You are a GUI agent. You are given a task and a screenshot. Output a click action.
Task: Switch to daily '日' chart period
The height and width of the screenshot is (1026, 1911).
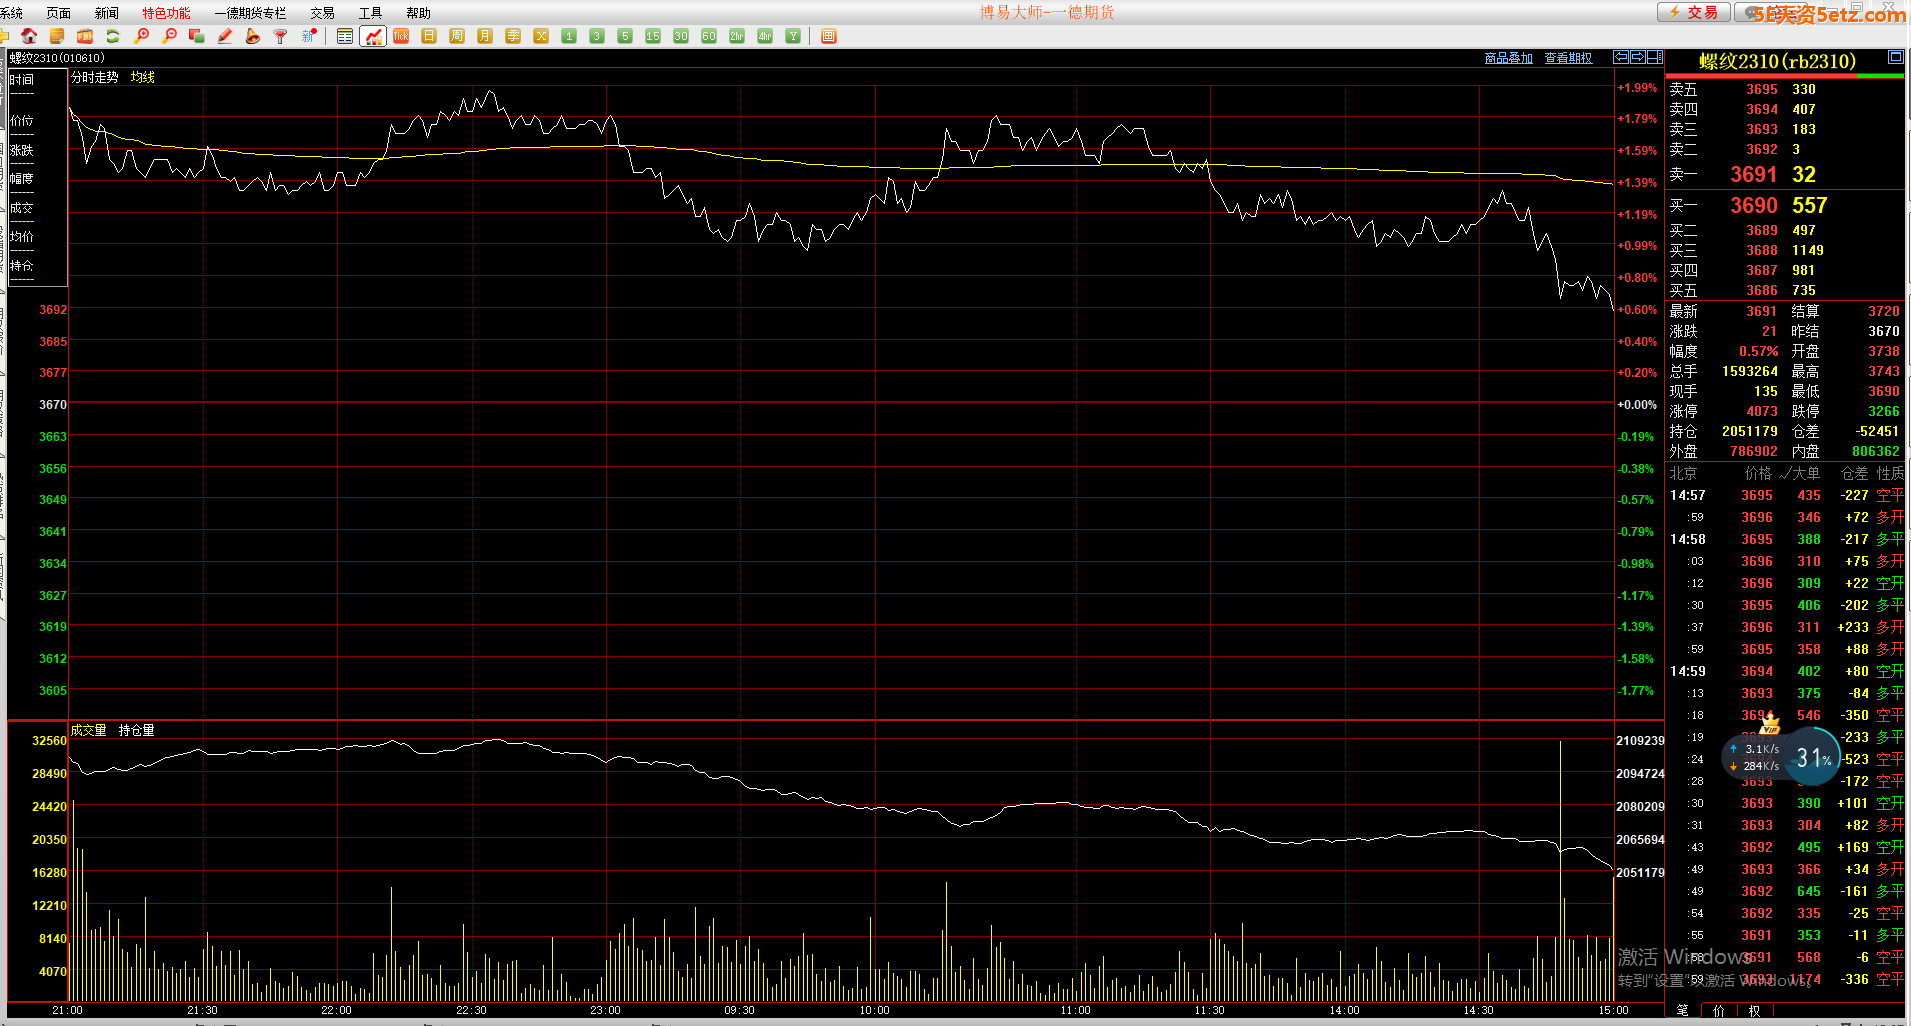[429, 36]
